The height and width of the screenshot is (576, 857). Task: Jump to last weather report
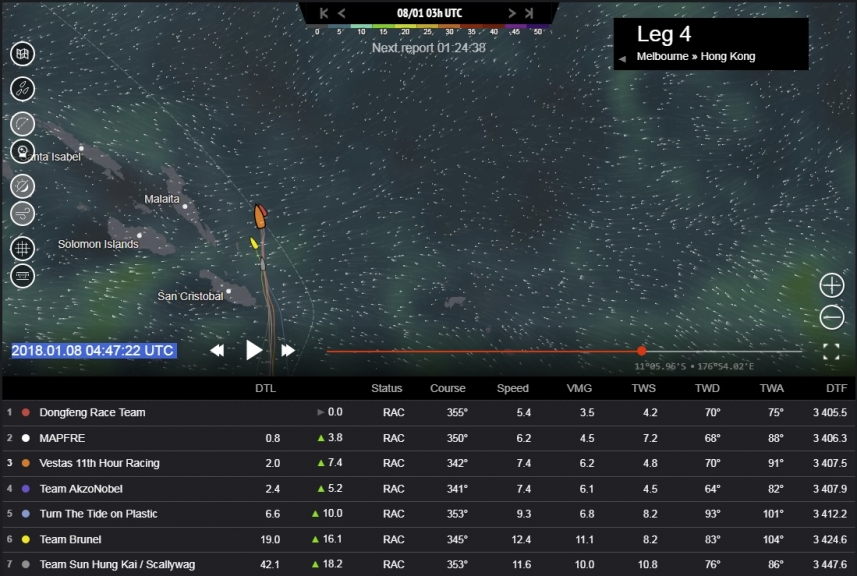529,13
